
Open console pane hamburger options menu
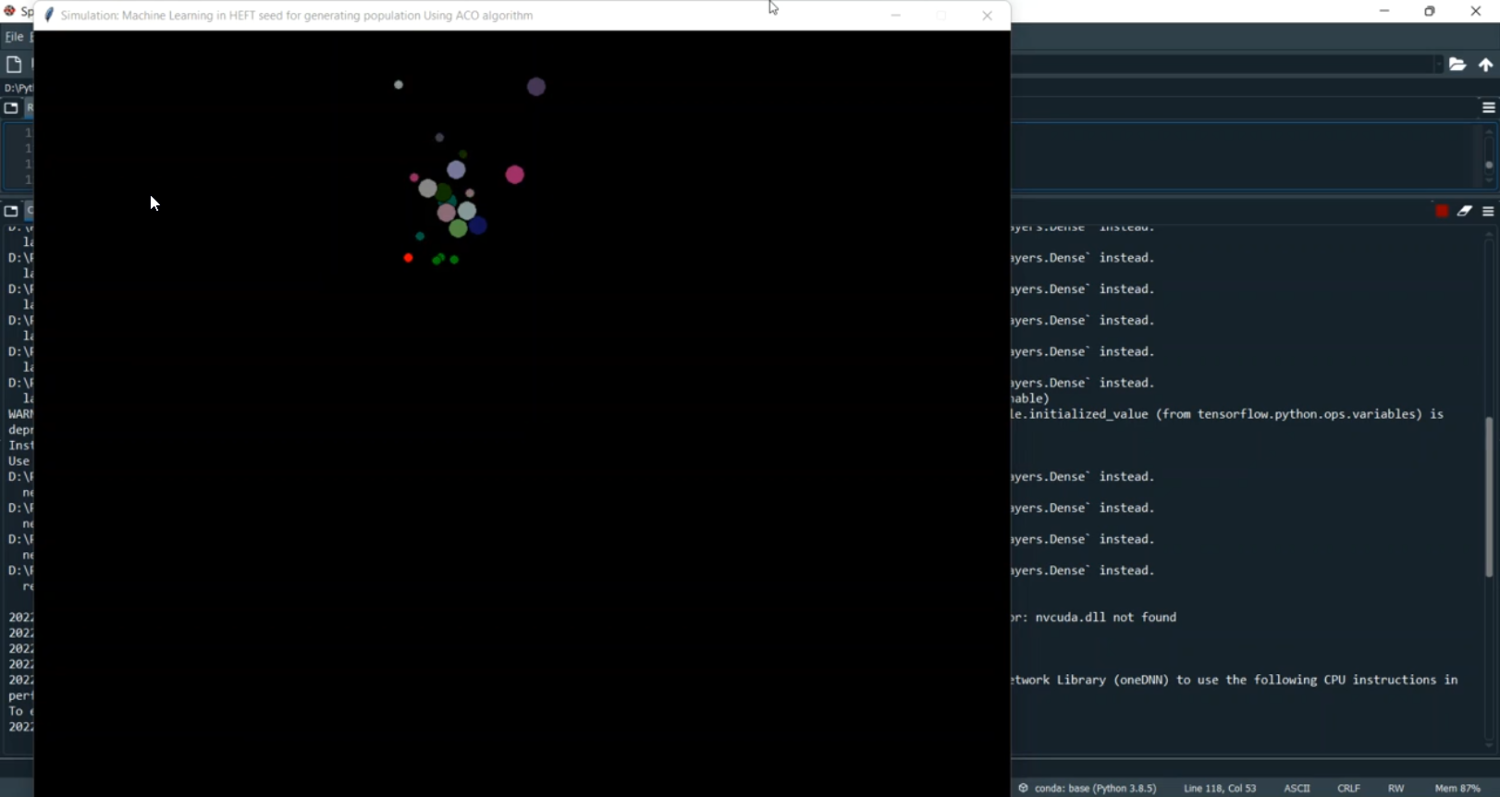[x=1488, y=211]
